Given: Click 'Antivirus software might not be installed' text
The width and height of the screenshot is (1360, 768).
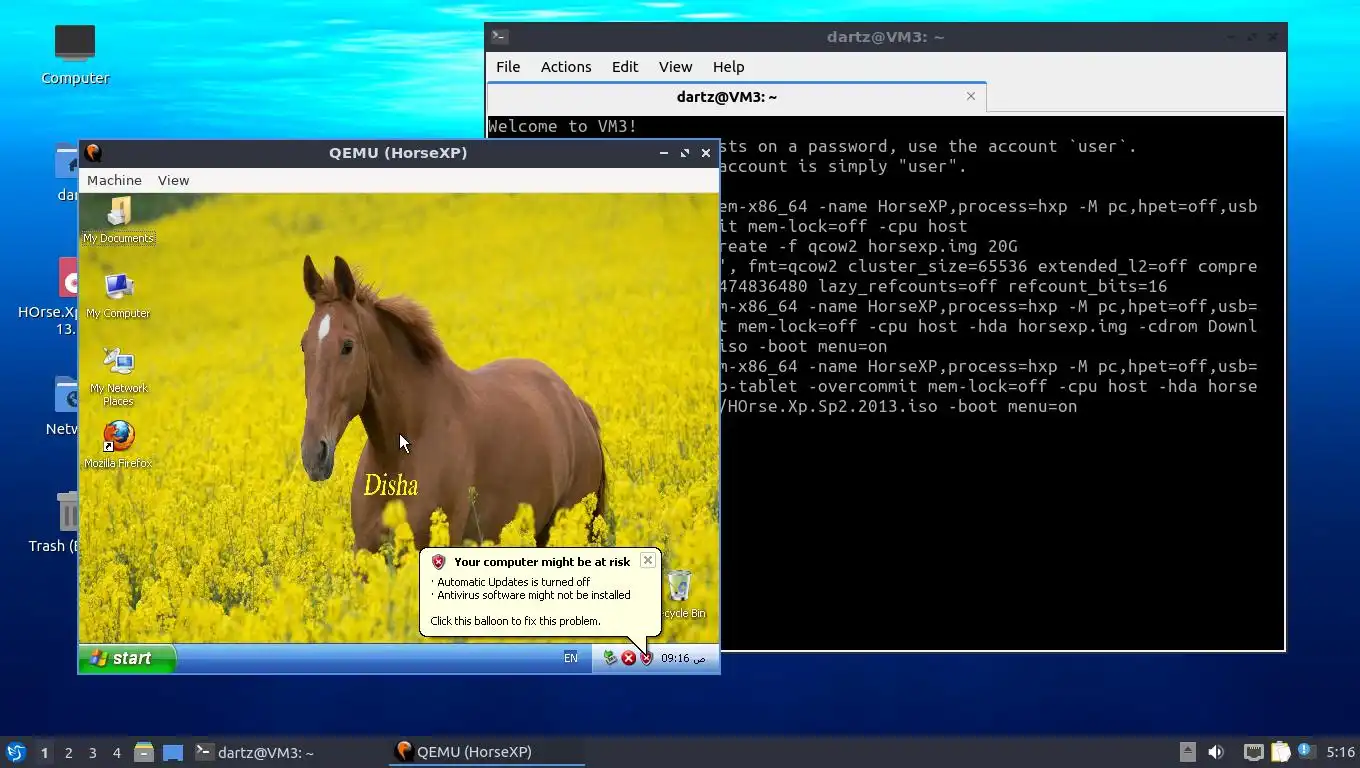Looking at the screenshot, I should [x=533, y=595].
